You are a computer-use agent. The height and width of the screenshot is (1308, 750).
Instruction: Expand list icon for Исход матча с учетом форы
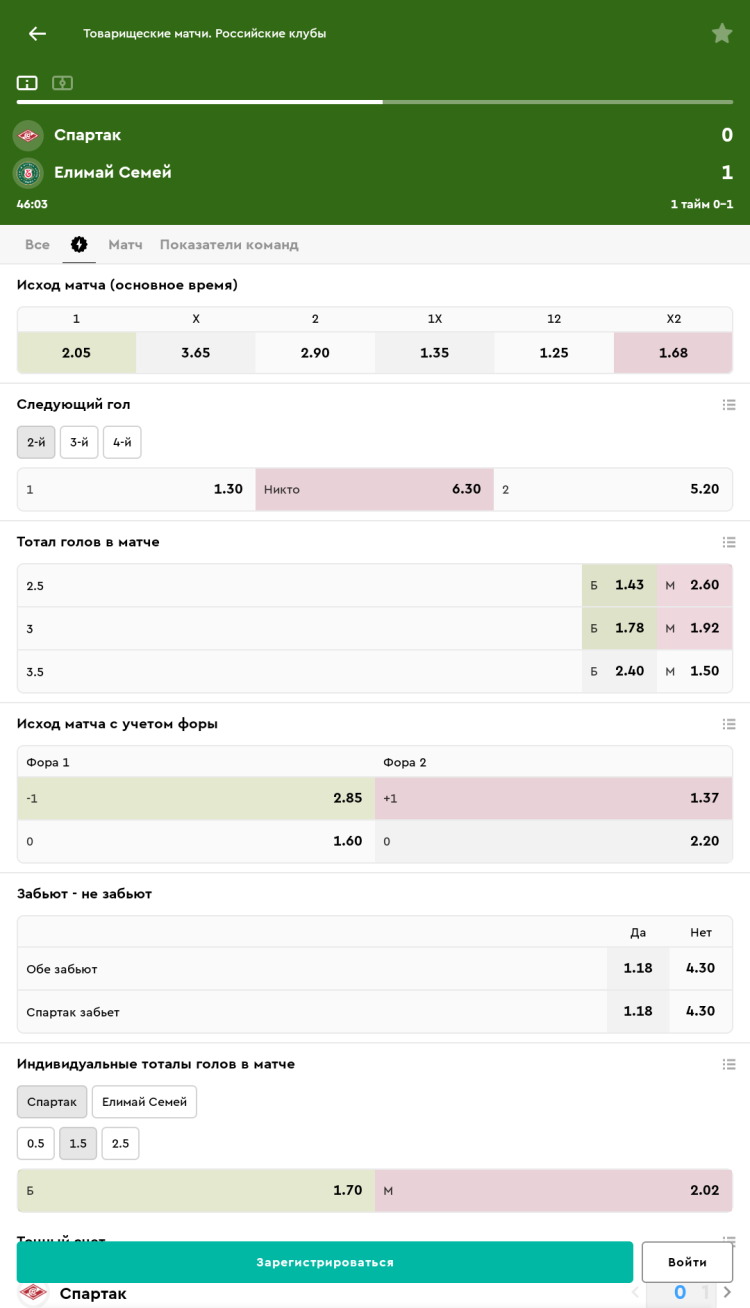click(729, 724)
